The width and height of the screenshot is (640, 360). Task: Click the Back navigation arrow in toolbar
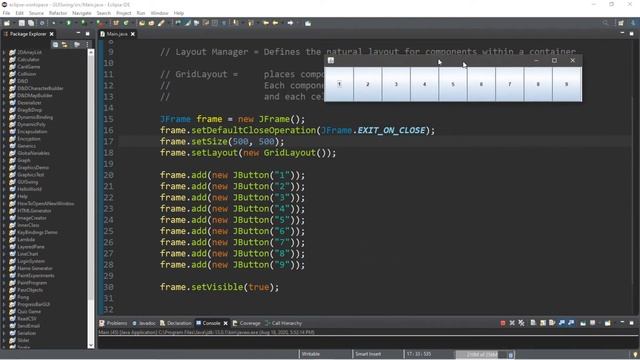point(276,23)
